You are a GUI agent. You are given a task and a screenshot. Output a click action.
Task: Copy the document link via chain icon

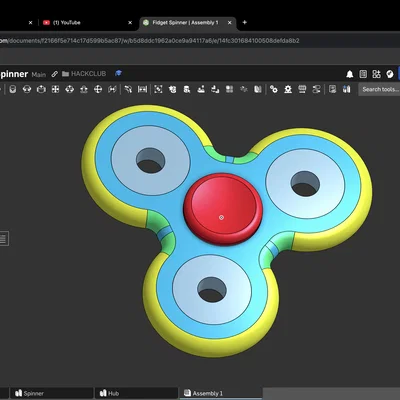pyautogui.click(x=55, y=74)
